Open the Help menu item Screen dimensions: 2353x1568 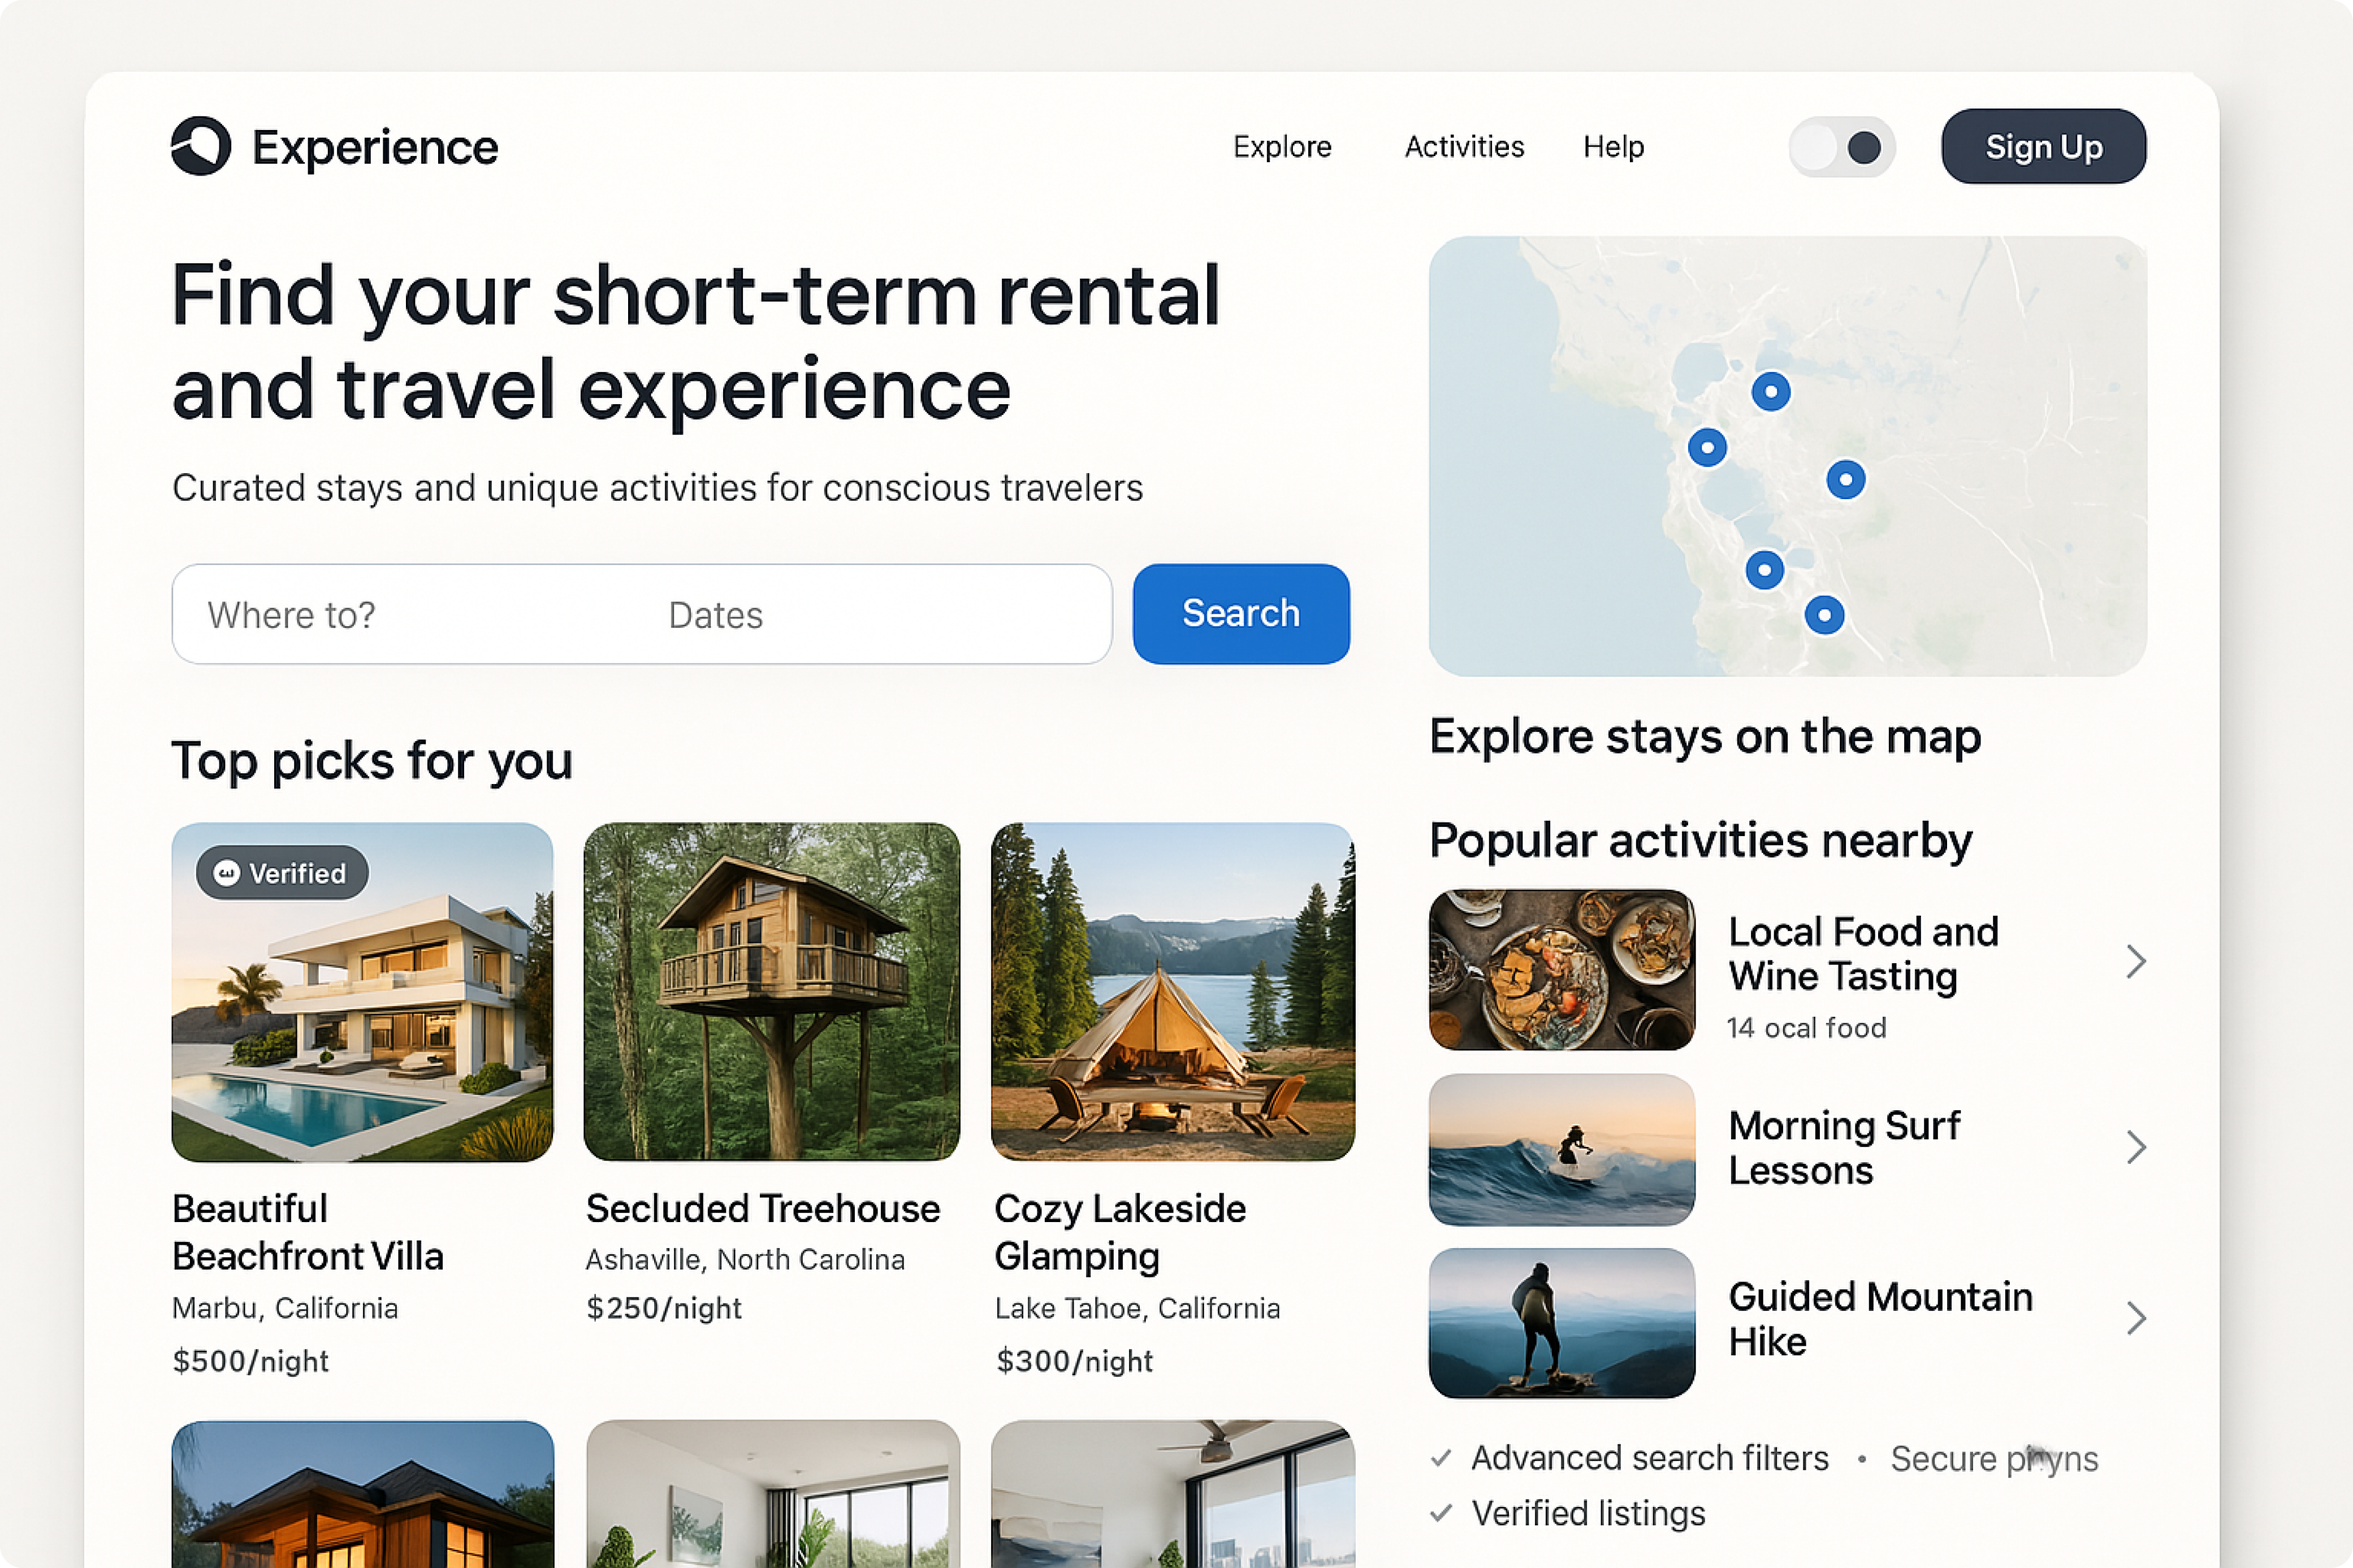1613,147
